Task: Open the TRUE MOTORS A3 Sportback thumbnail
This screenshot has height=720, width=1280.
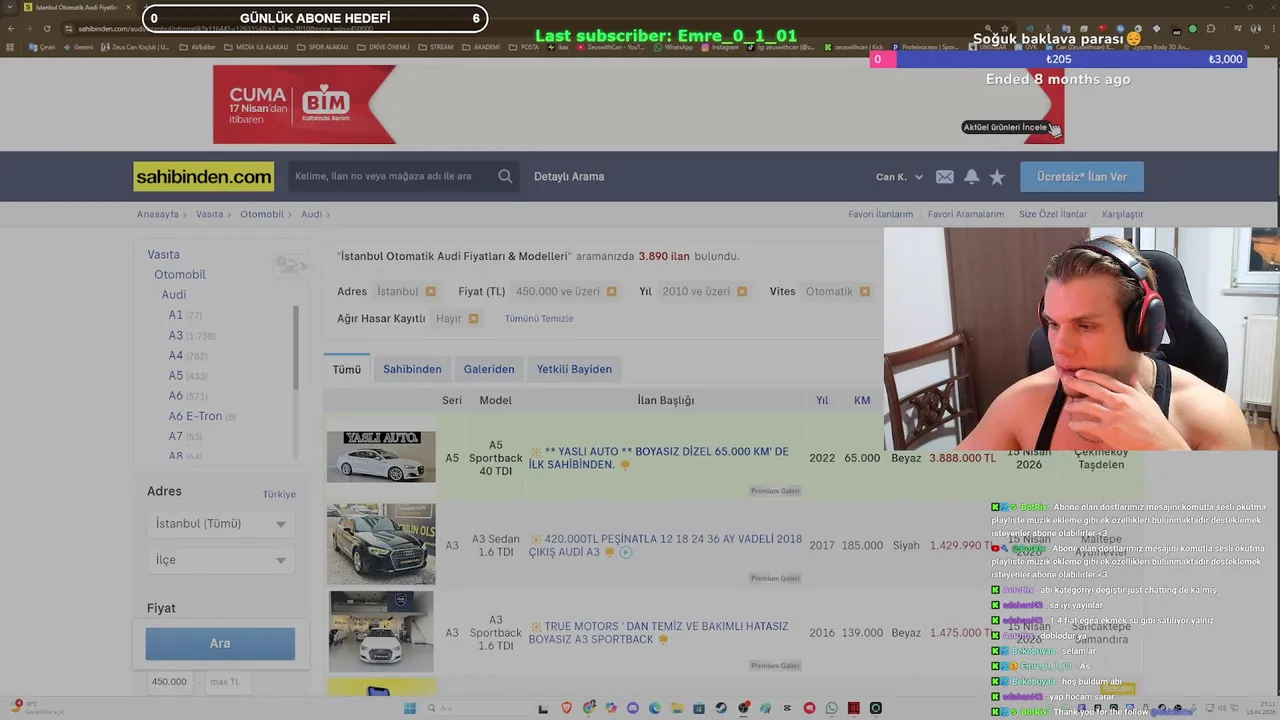Action: point(381,631)
